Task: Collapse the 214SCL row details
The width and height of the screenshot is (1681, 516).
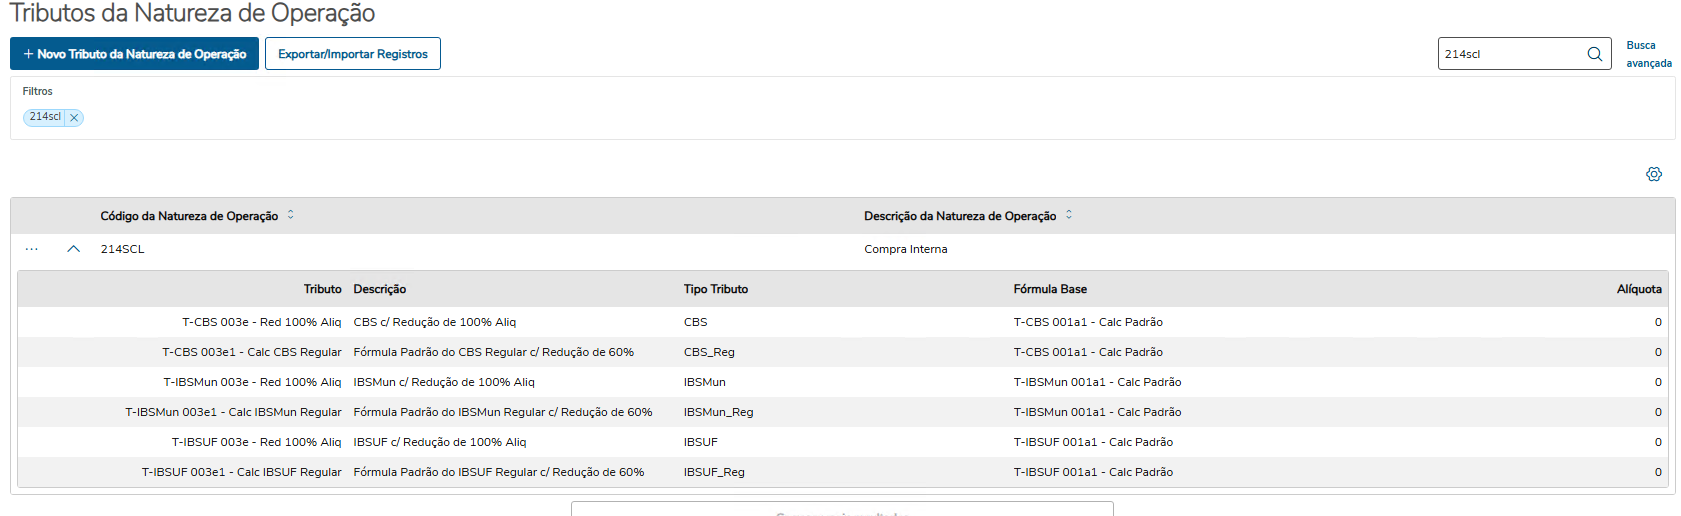Action: tap(73, 249)
